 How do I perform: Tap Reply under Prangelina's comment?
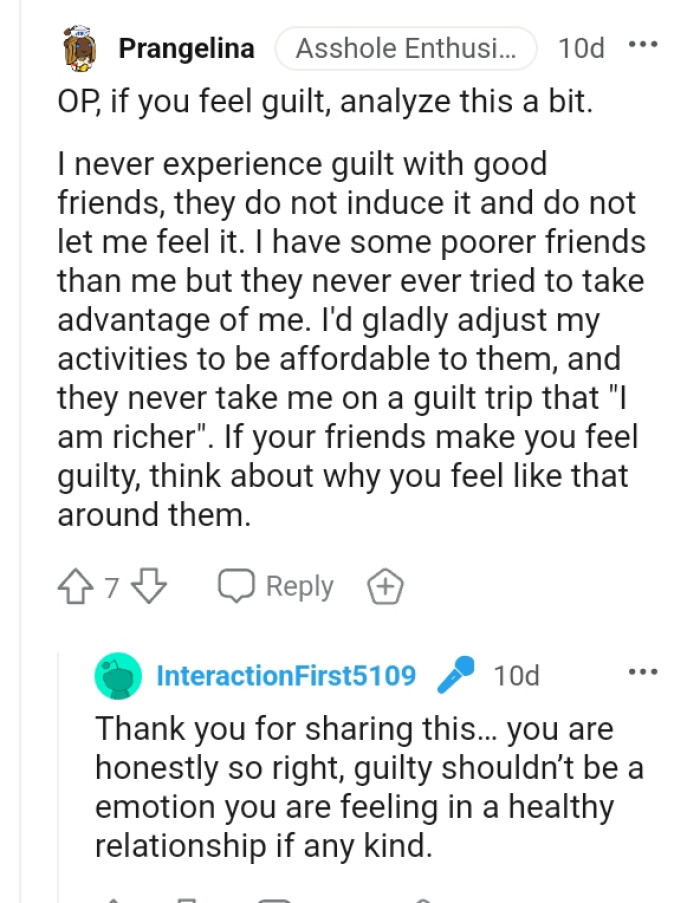pyautogui.click(x=298, y=586)
